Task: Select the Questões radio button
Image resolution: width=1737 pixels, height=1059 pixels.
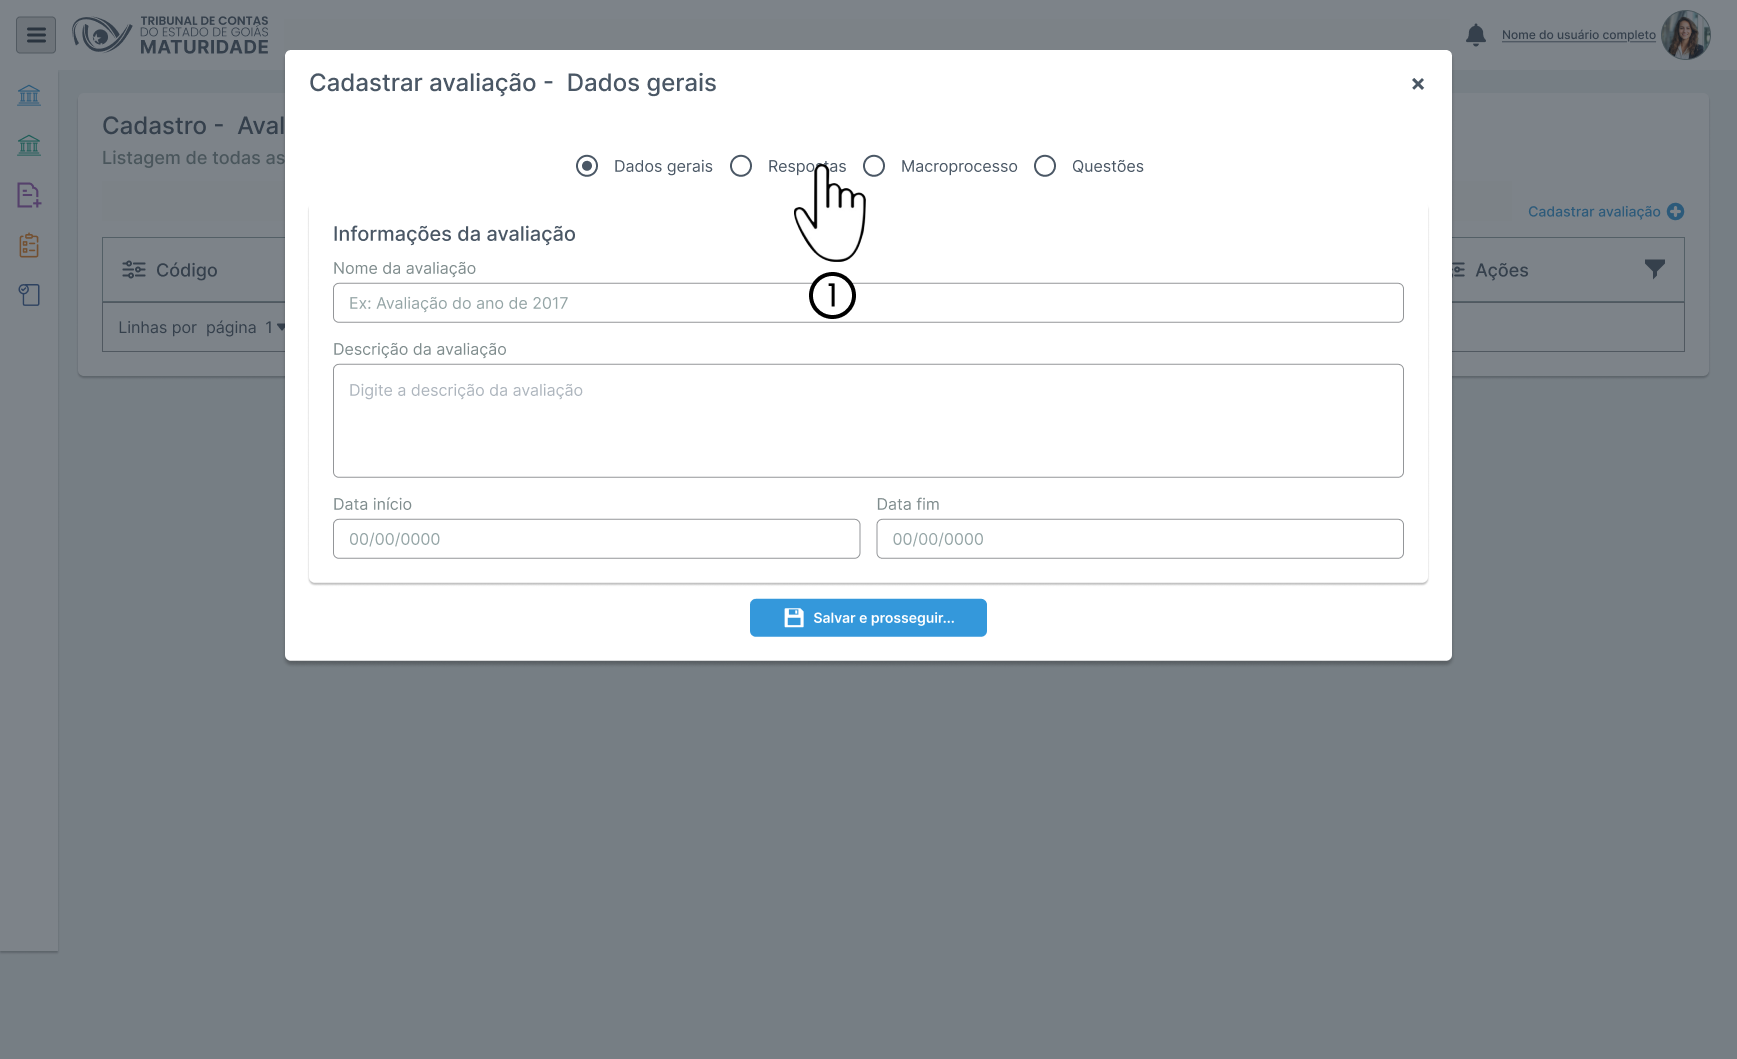Action: pos(1045,166)
